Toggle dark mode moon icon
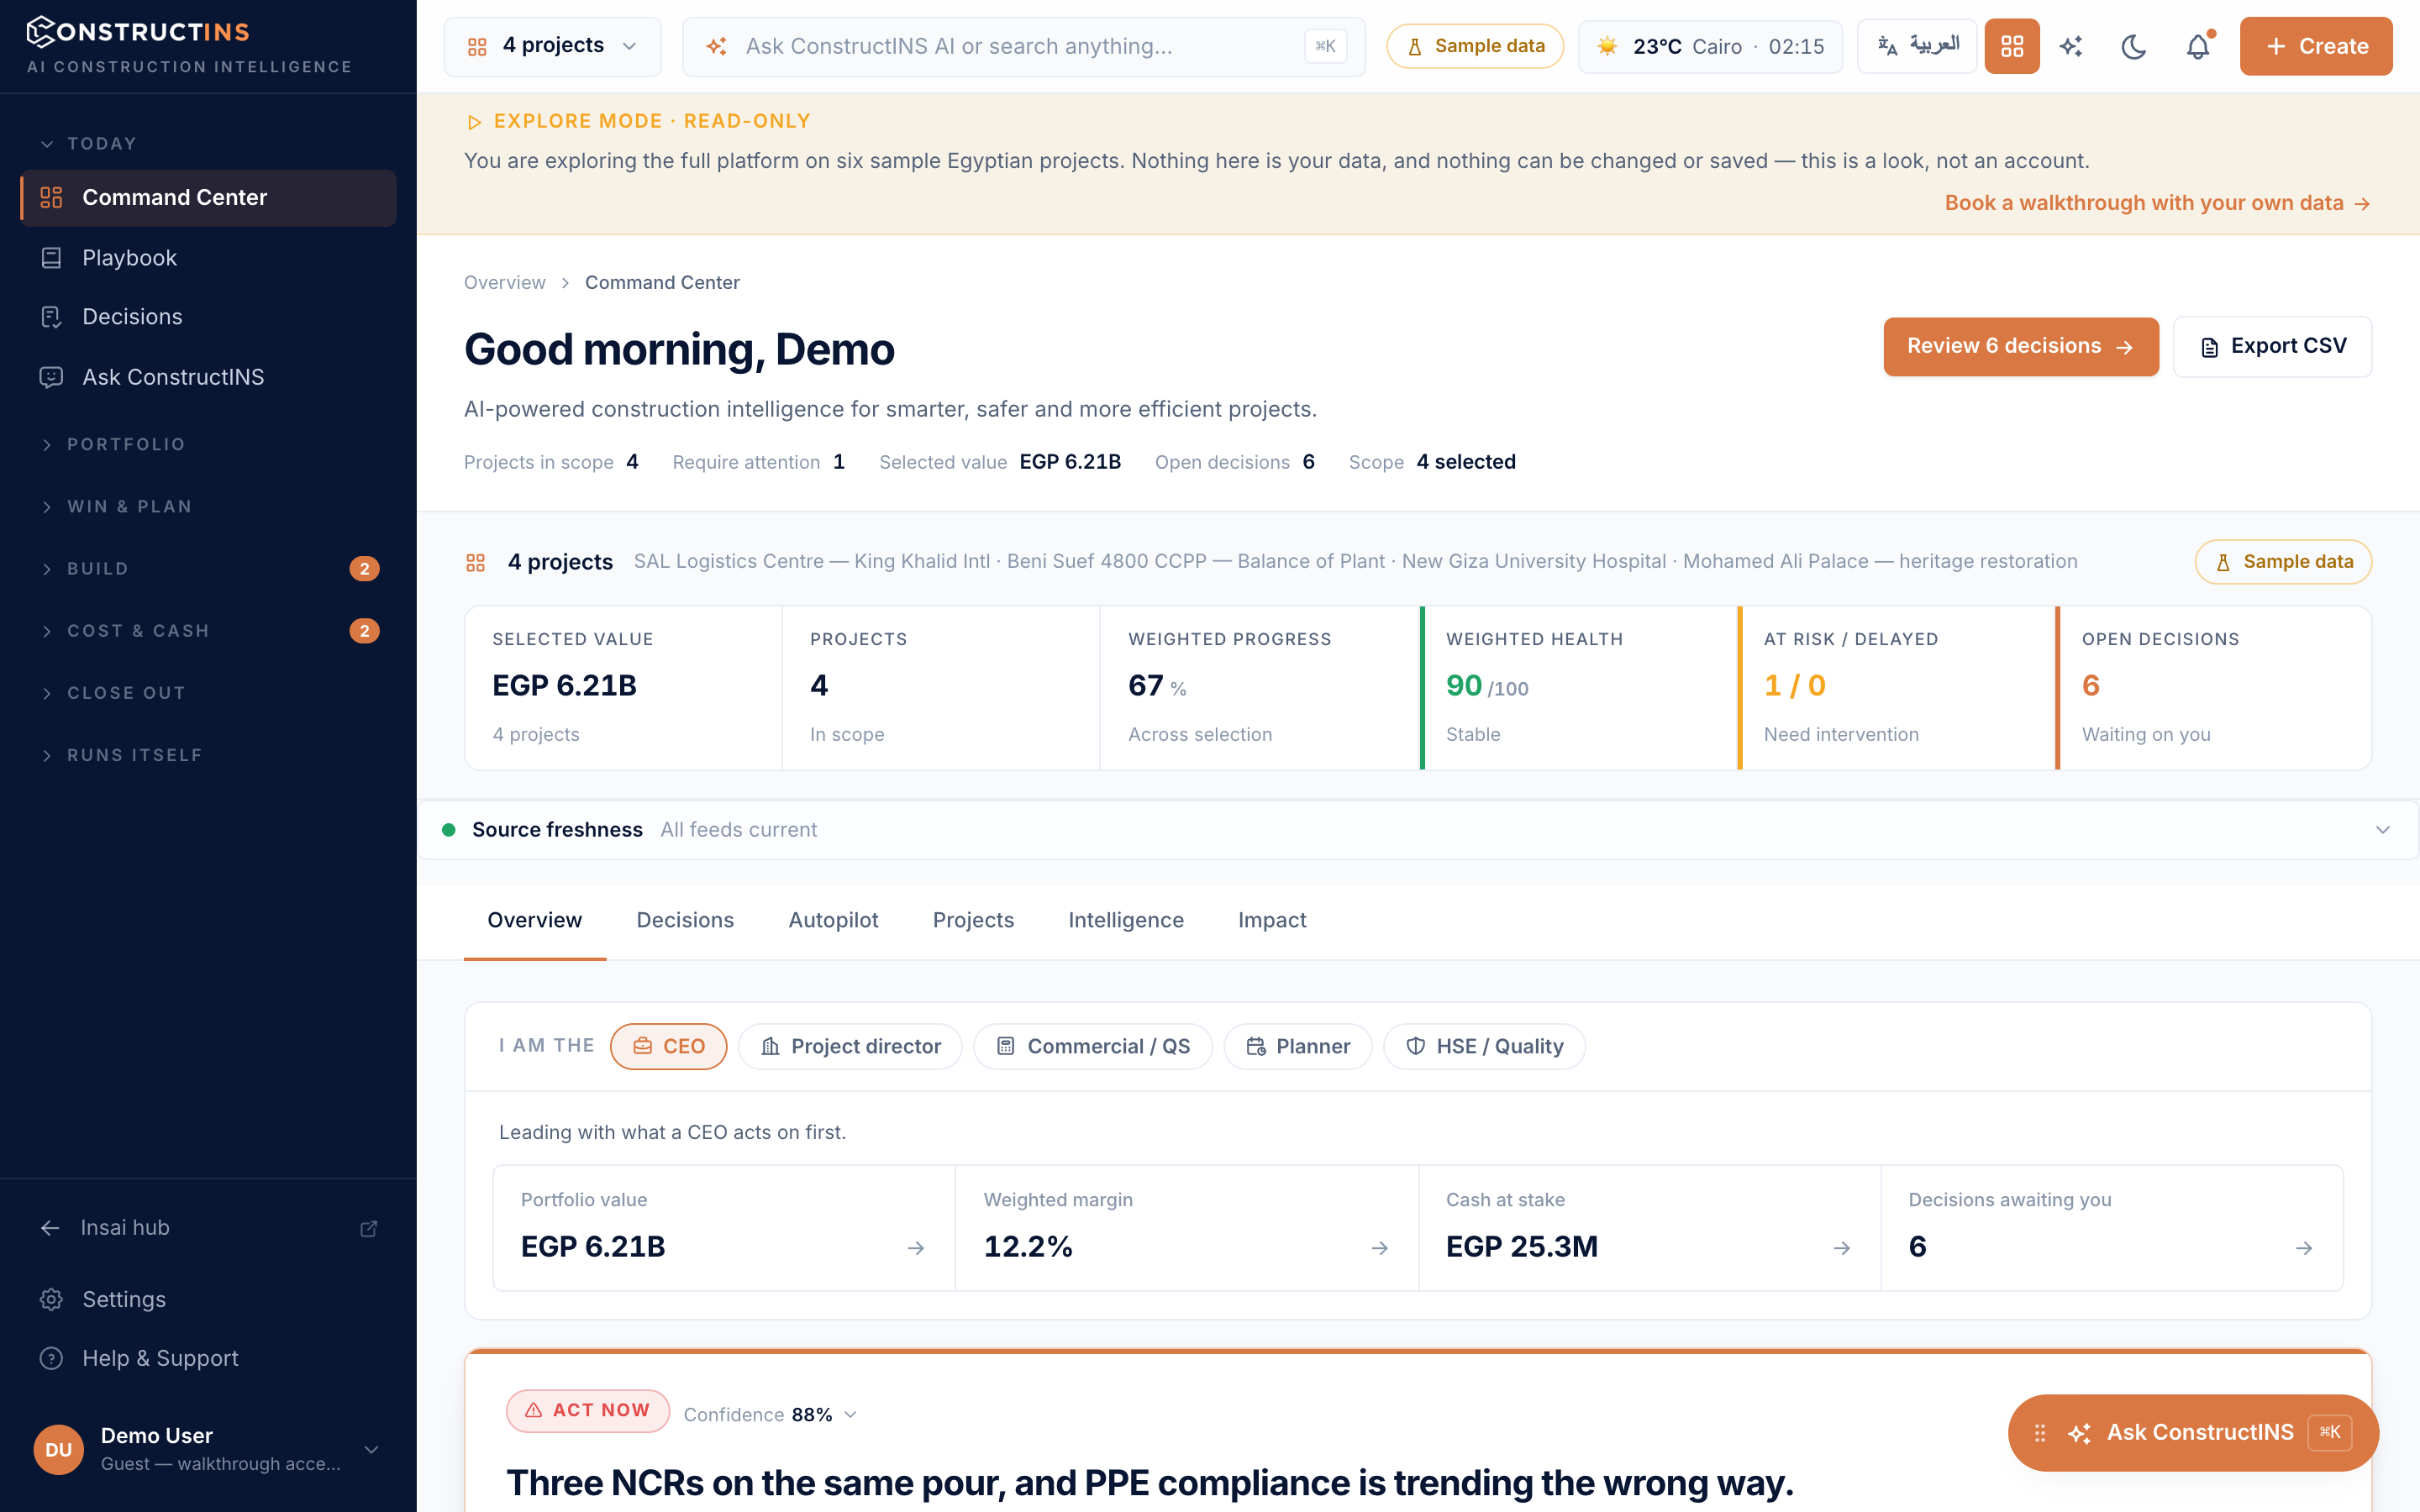 coord(2134,46)
